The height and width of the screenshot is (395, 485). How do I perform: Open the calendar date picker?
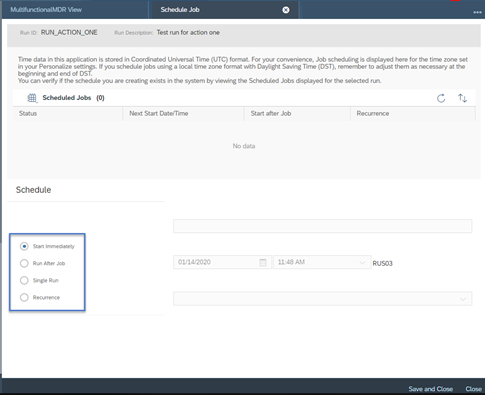[x=263, y=262]
